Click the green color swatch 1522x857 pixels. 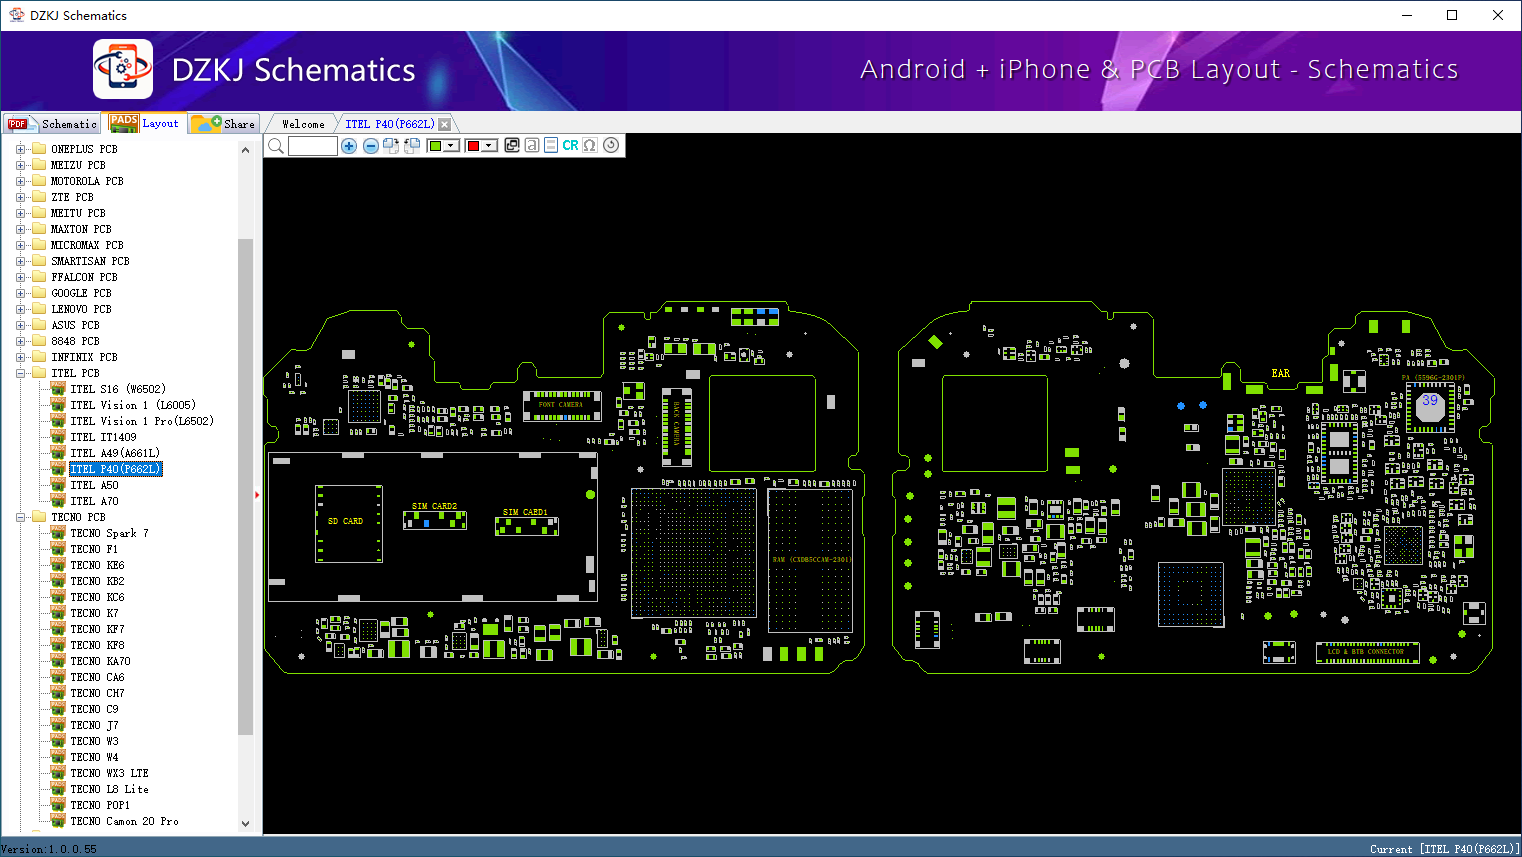tap(435, 146)
